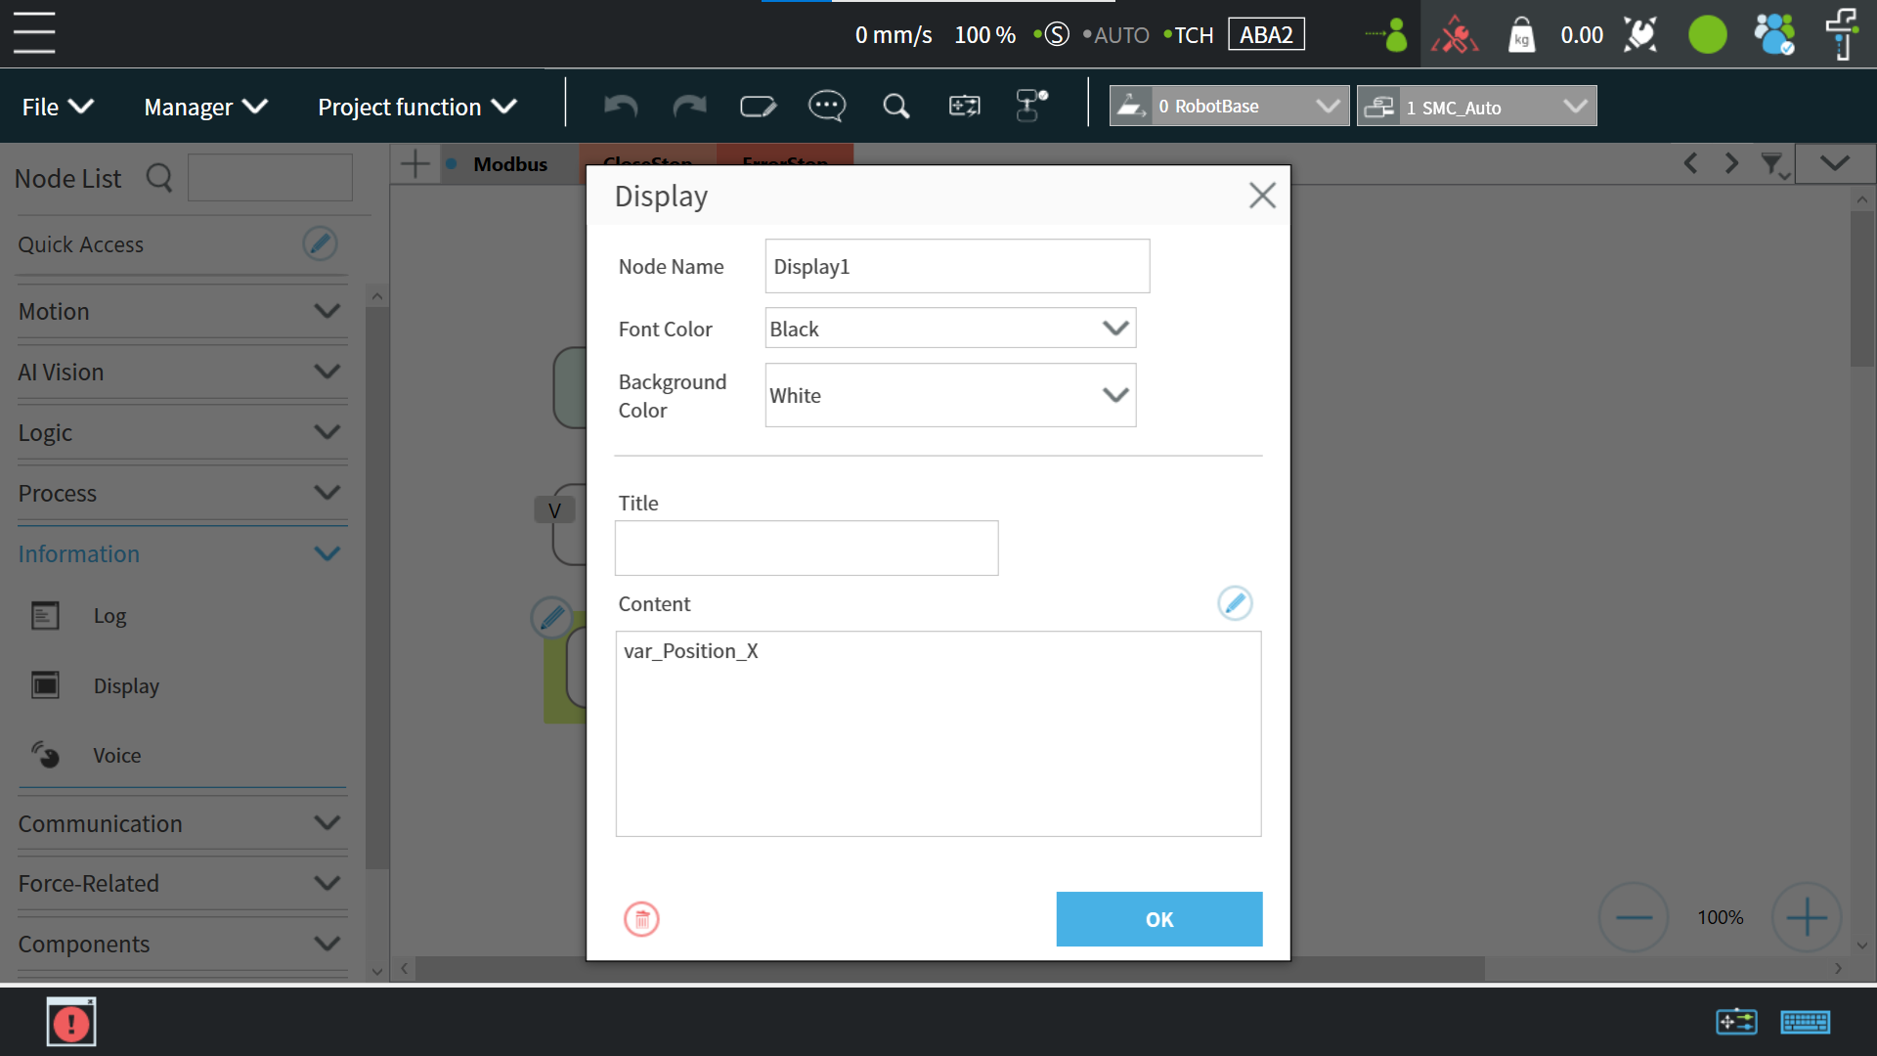Image resolution: width=1877 pixels, height=1056 pixels.
Task: Open the File menu
Action: pyautogui.click(x=57, y=106)
